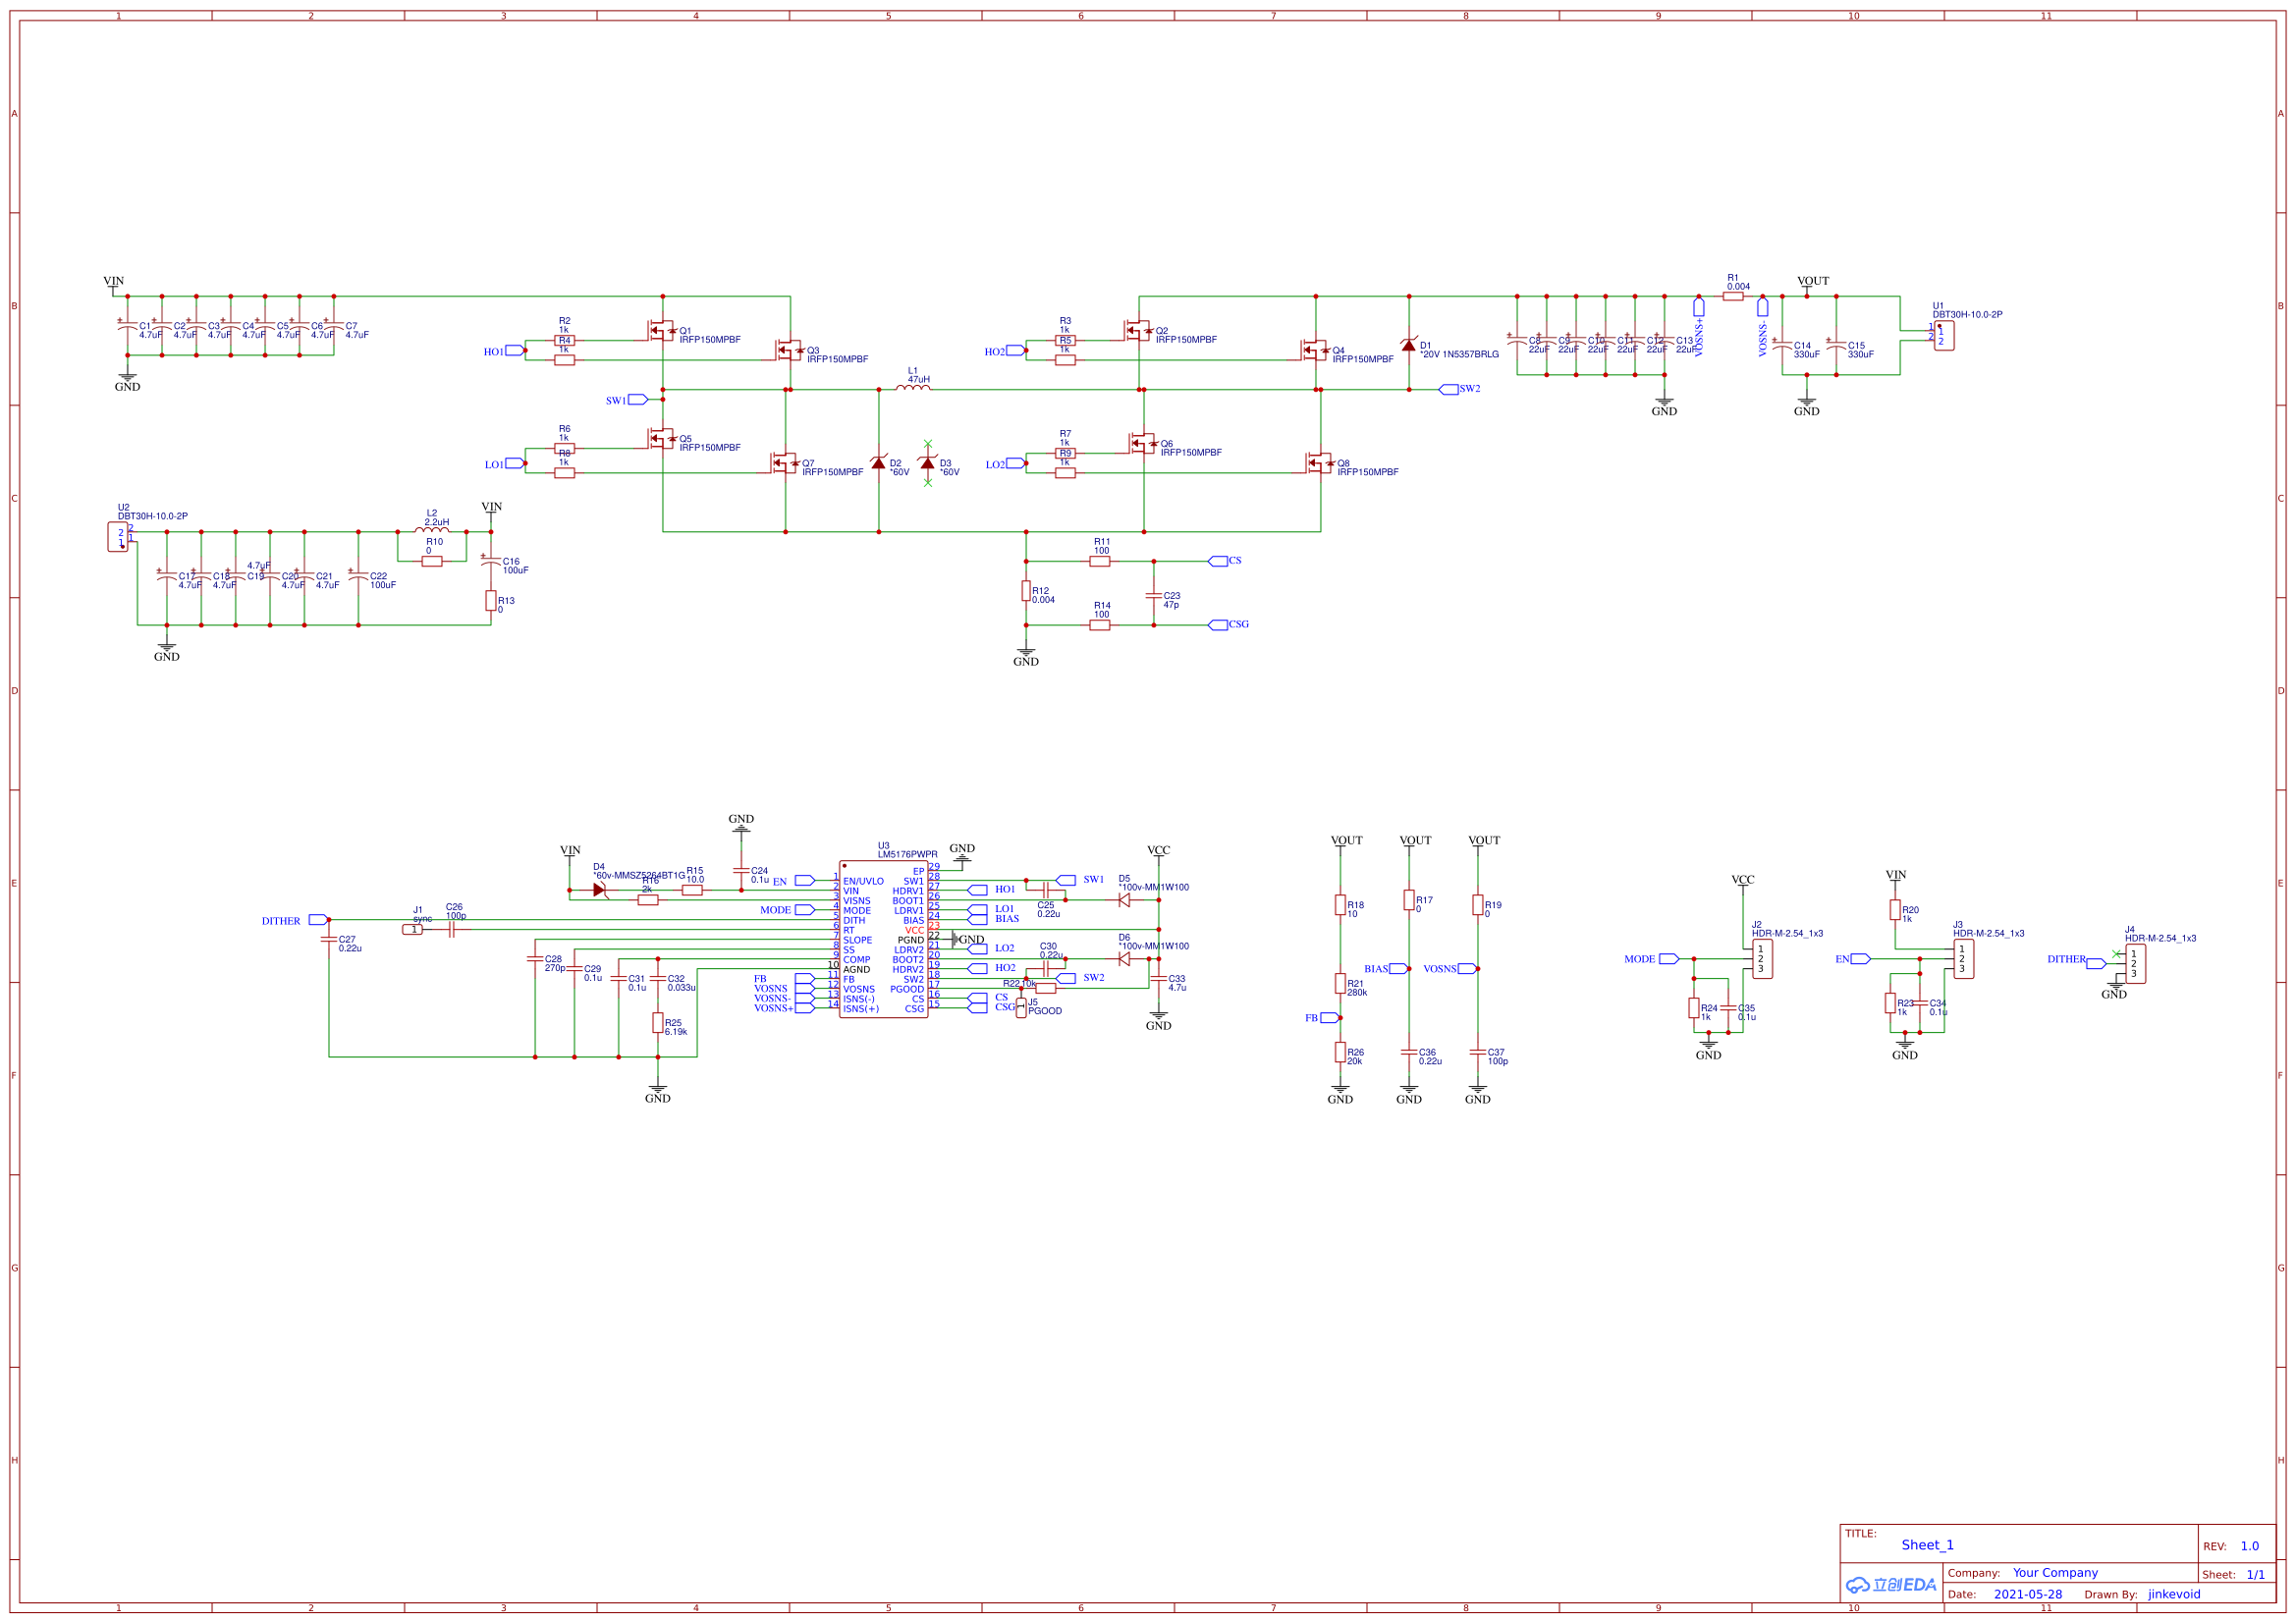Select capacitor C16 100uF
The height and width of the screenshot is (1623, 2296).
point(491,562)
